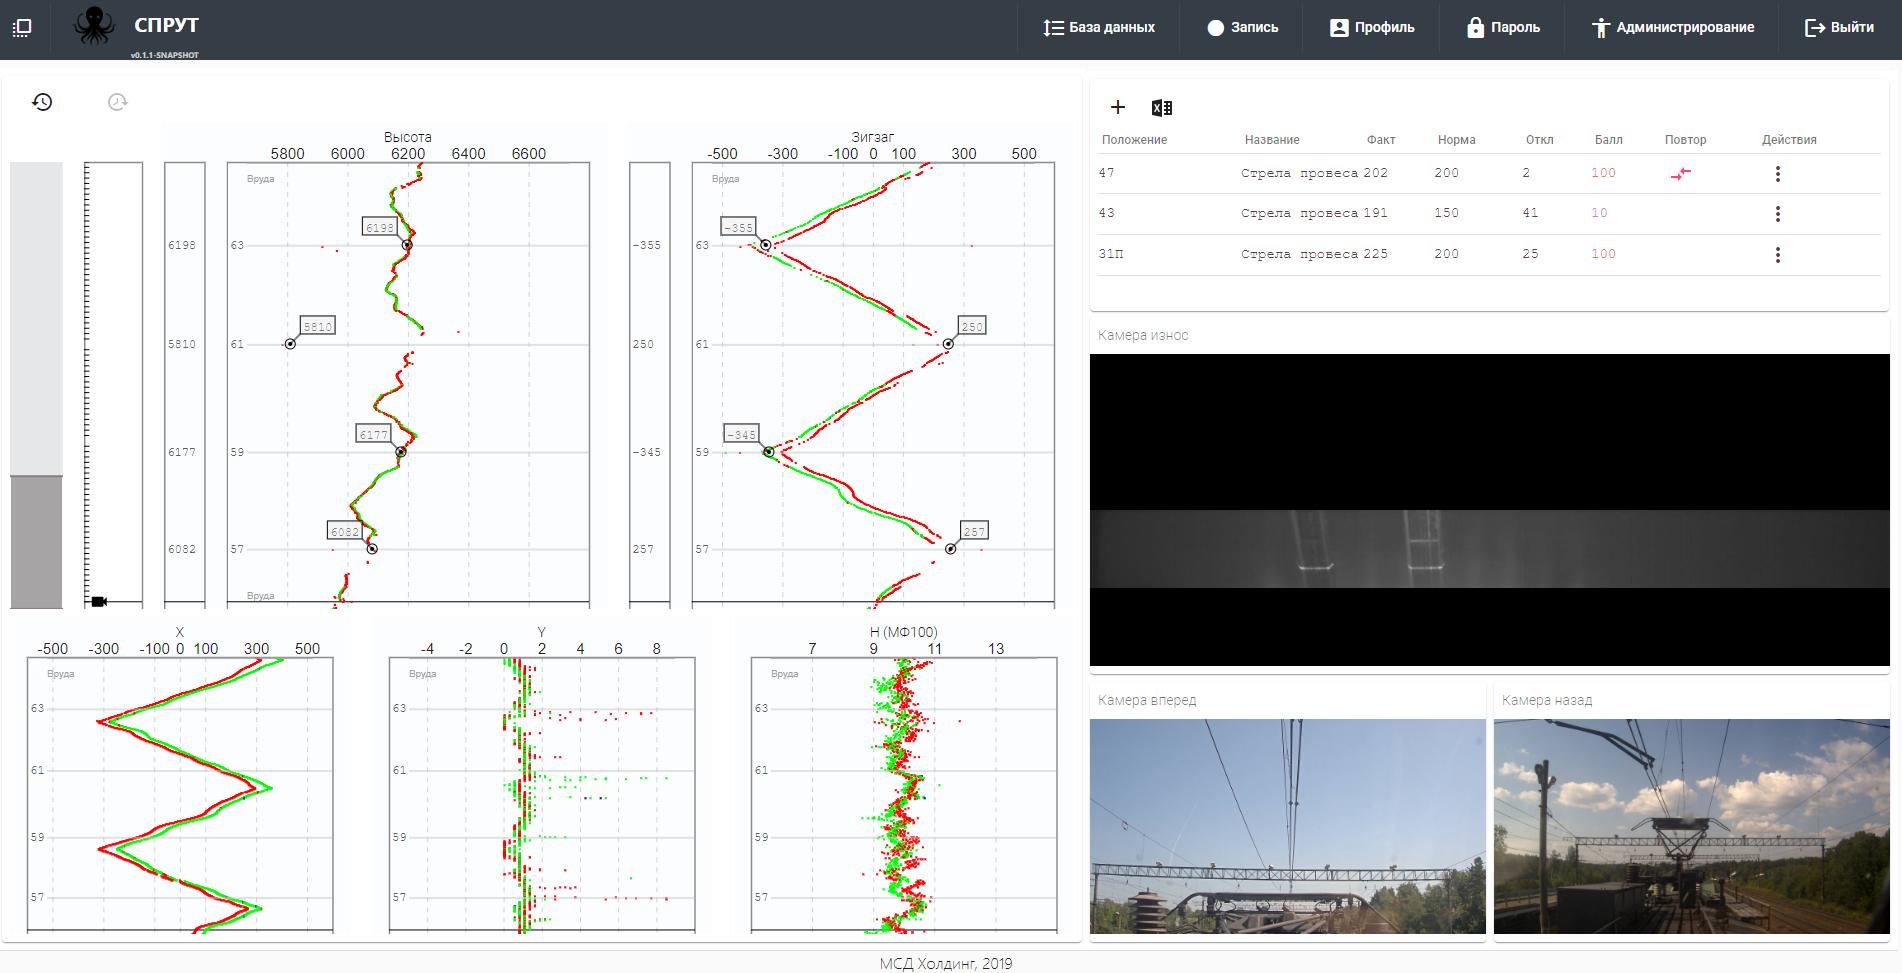Start recording with Запись
Image resolution: width=1902 pixels, height=973 pixels.
[1243, 28]
